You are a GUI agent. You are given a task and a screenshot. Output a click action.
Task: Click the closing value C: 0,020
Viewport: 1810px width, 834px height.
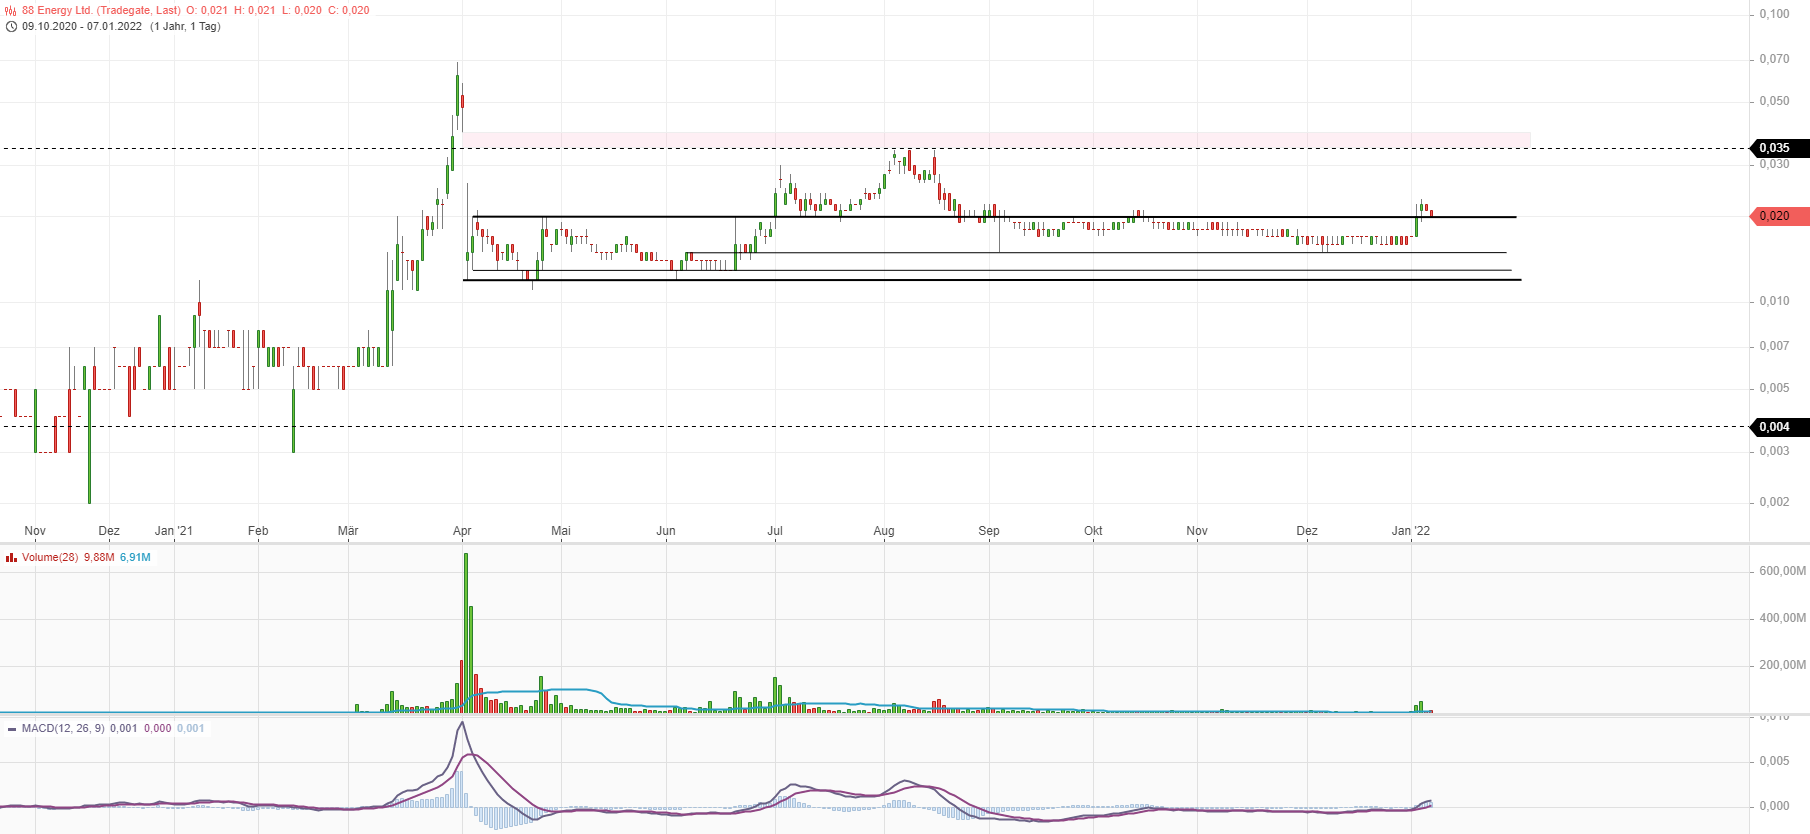(x=349, y=10)
